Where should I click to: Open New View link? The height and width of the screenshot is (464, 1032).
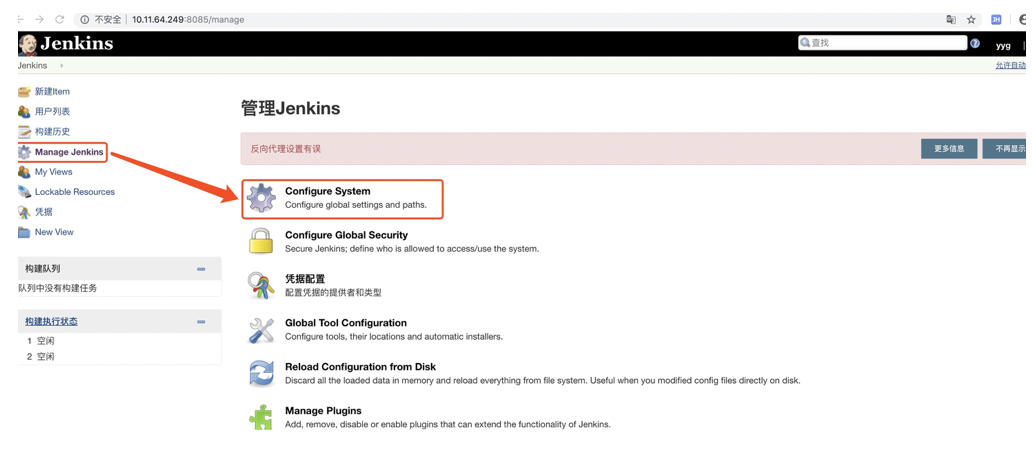tap(54, 232)
